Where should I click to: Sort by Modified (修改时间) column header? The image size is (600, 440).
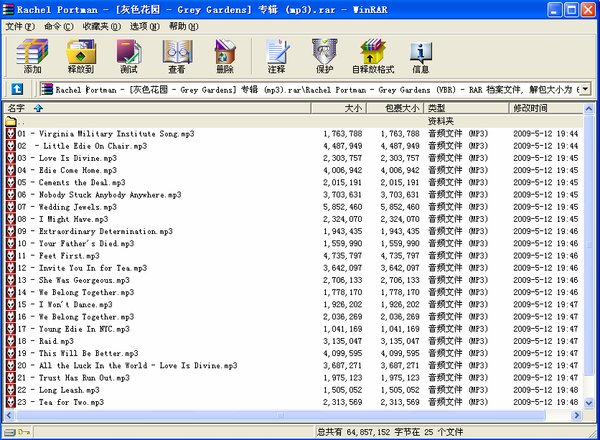click(546, 108)
